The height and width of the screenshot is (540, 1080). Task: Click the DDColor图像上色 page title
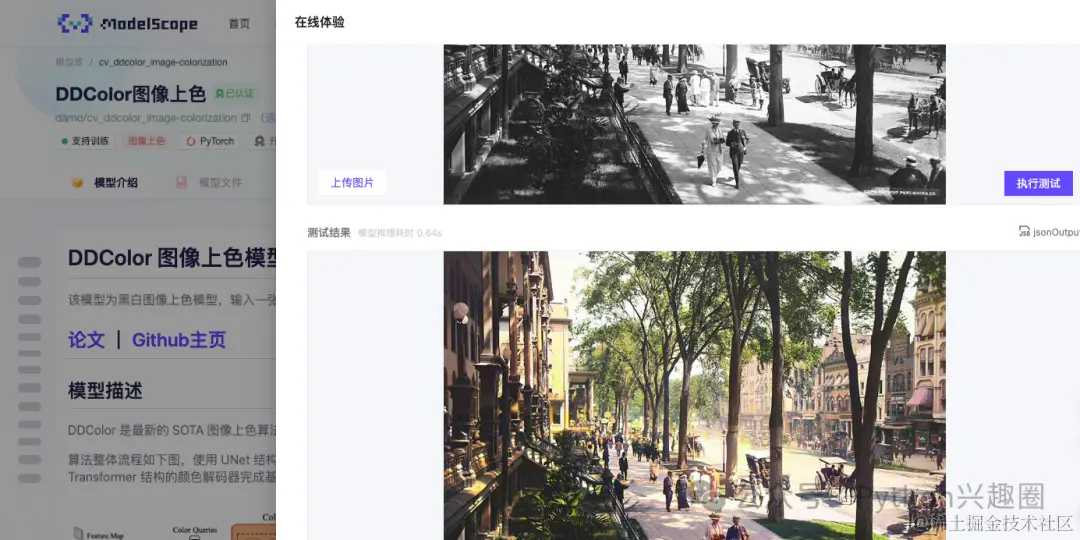click(x=131, y=94)
